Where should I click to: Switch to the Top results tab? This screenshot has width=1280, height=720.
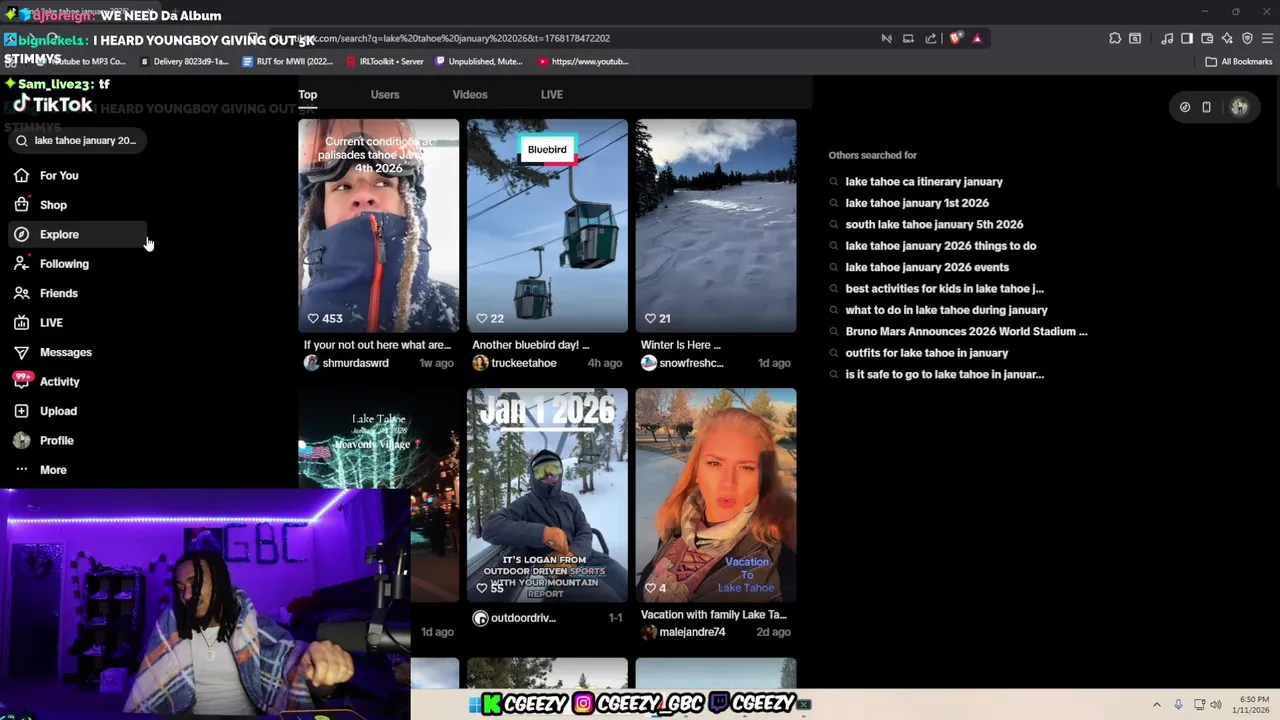tap(307, 95)
